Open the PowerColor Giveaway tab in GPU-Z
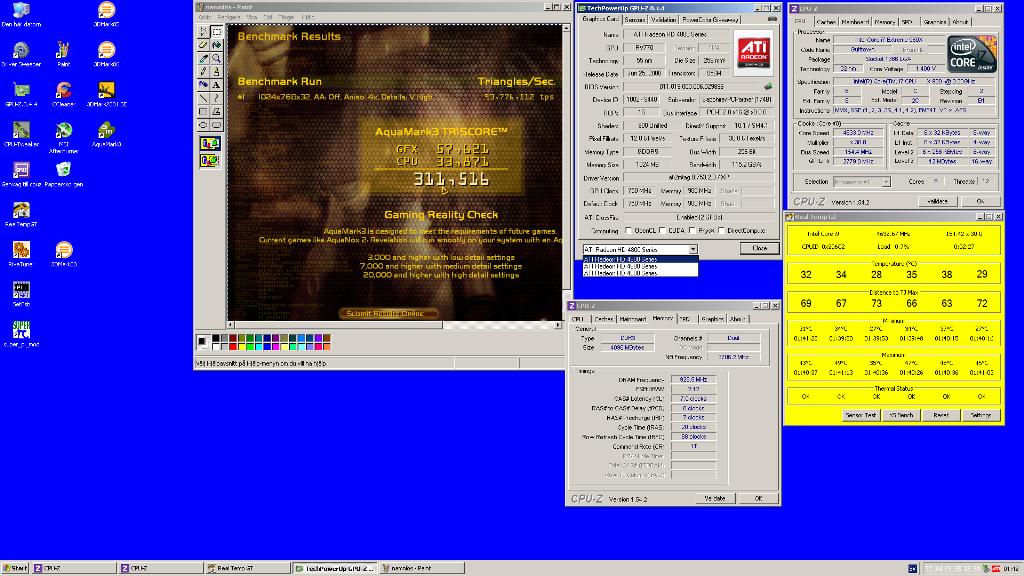This screenshot has width=1024, height=576. pyautogui.click(x=711, y=20)
